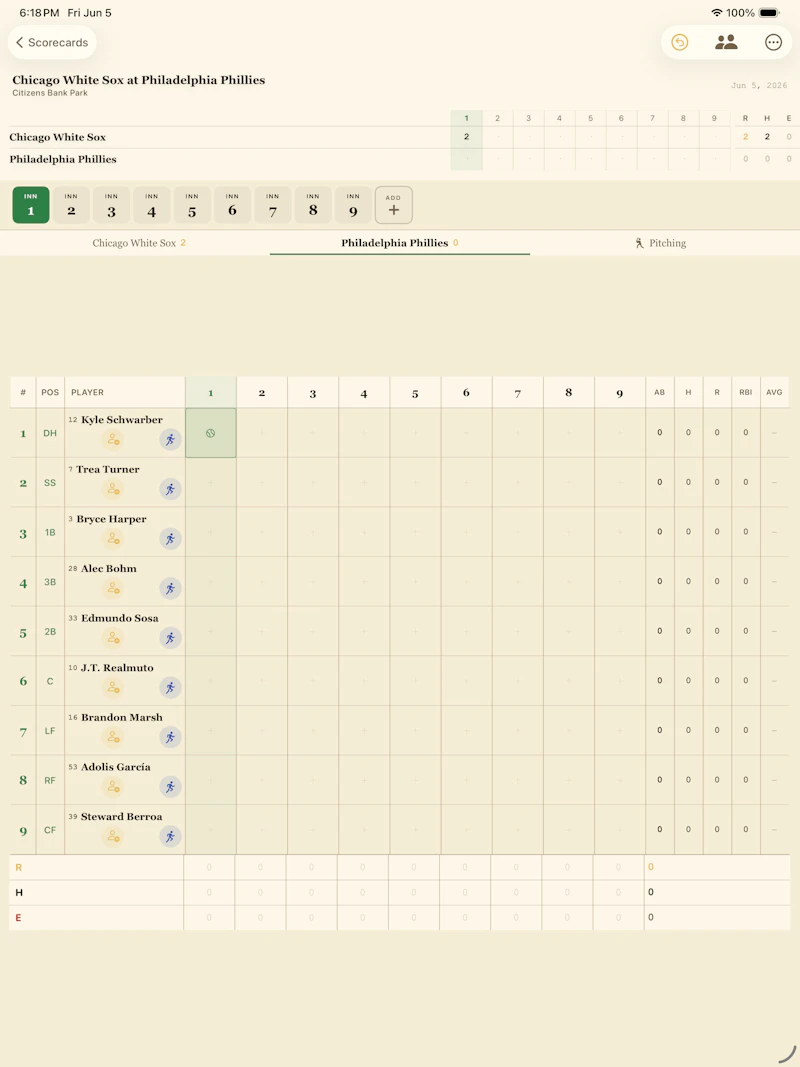This screenshot has width=800, height=1067.
Task: Tap the Jun 5, 2026 date
Action: click(759, 86)
